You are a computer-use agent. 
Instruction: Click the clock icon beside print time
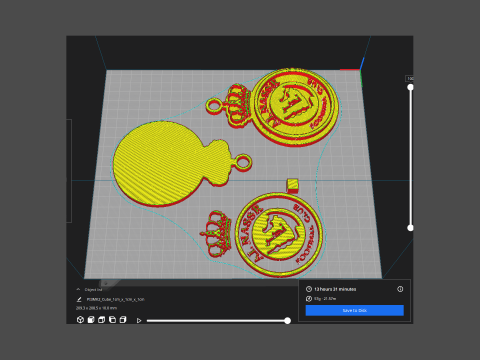(x=309, y=289)
